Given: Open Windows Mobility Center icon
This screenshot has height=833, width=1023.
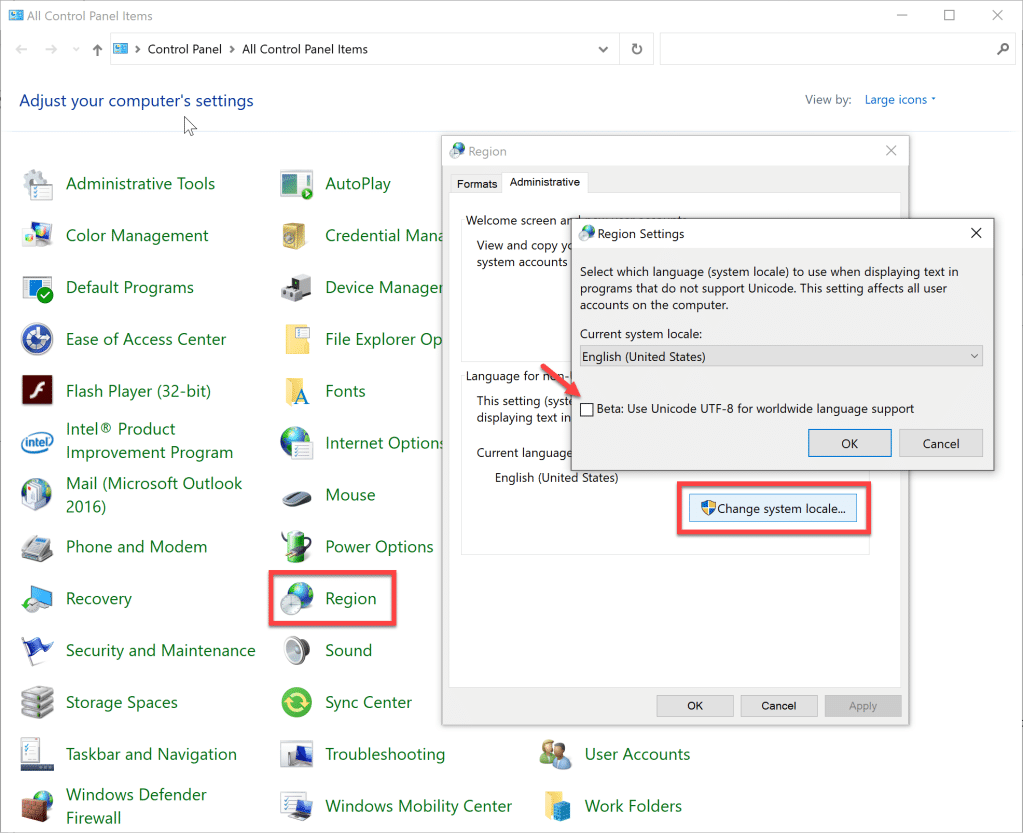Looking at the screenshot, I should click(297, 806).
